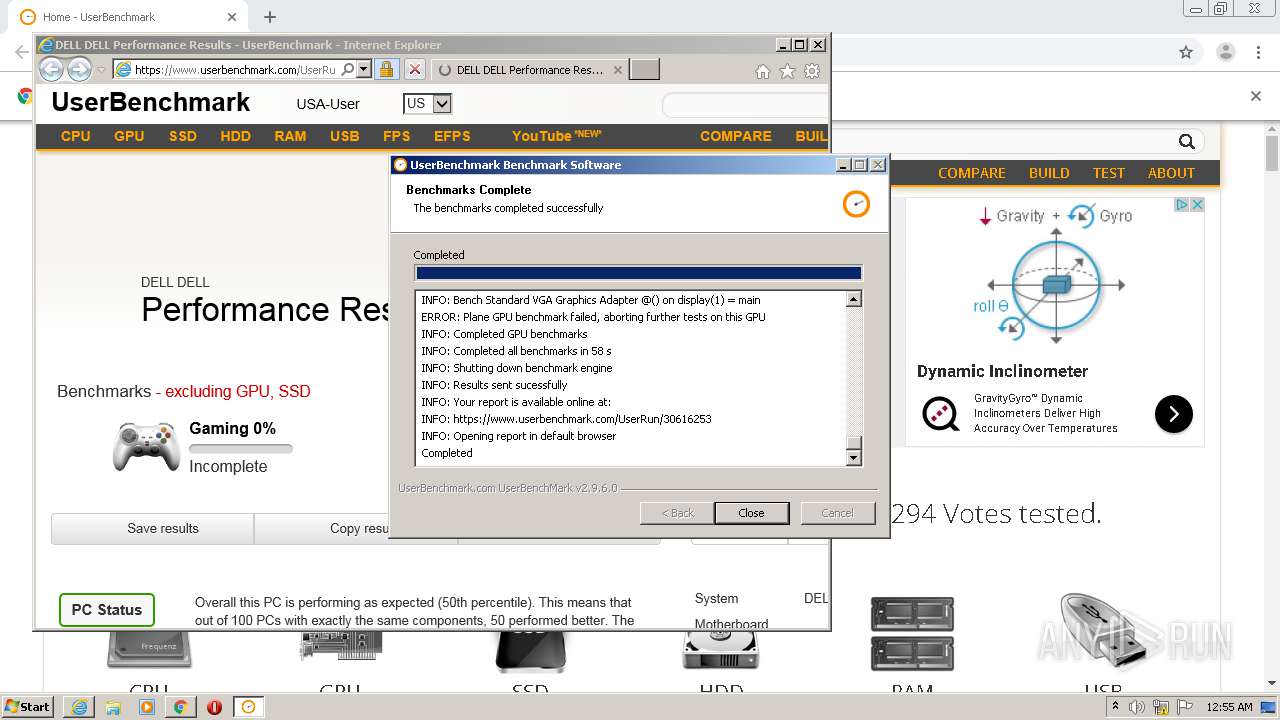This screenshot has height=720, width=1280.
Task: Click TEST in the Chrome page navbar
Action: coord(1108,173)
